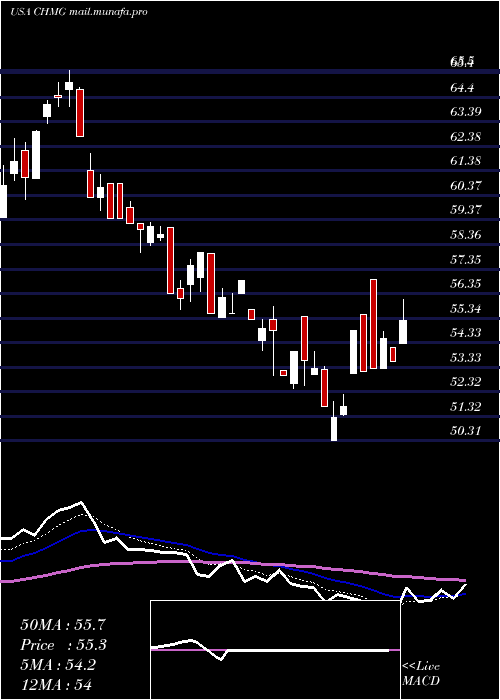
Task: Click the '5MA : 54.2' readout
Action: pos(58,664)
